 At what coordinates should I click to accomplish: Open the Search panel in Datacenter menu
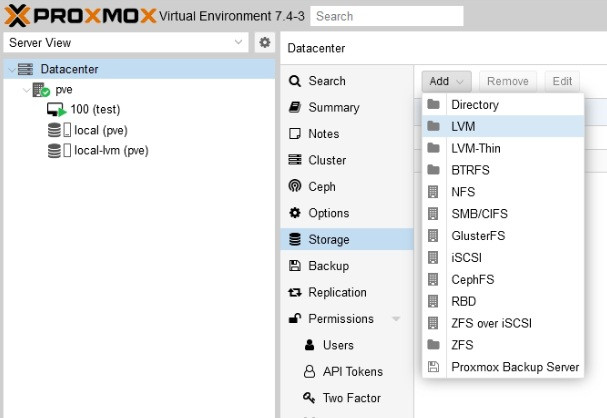(347, 81)
